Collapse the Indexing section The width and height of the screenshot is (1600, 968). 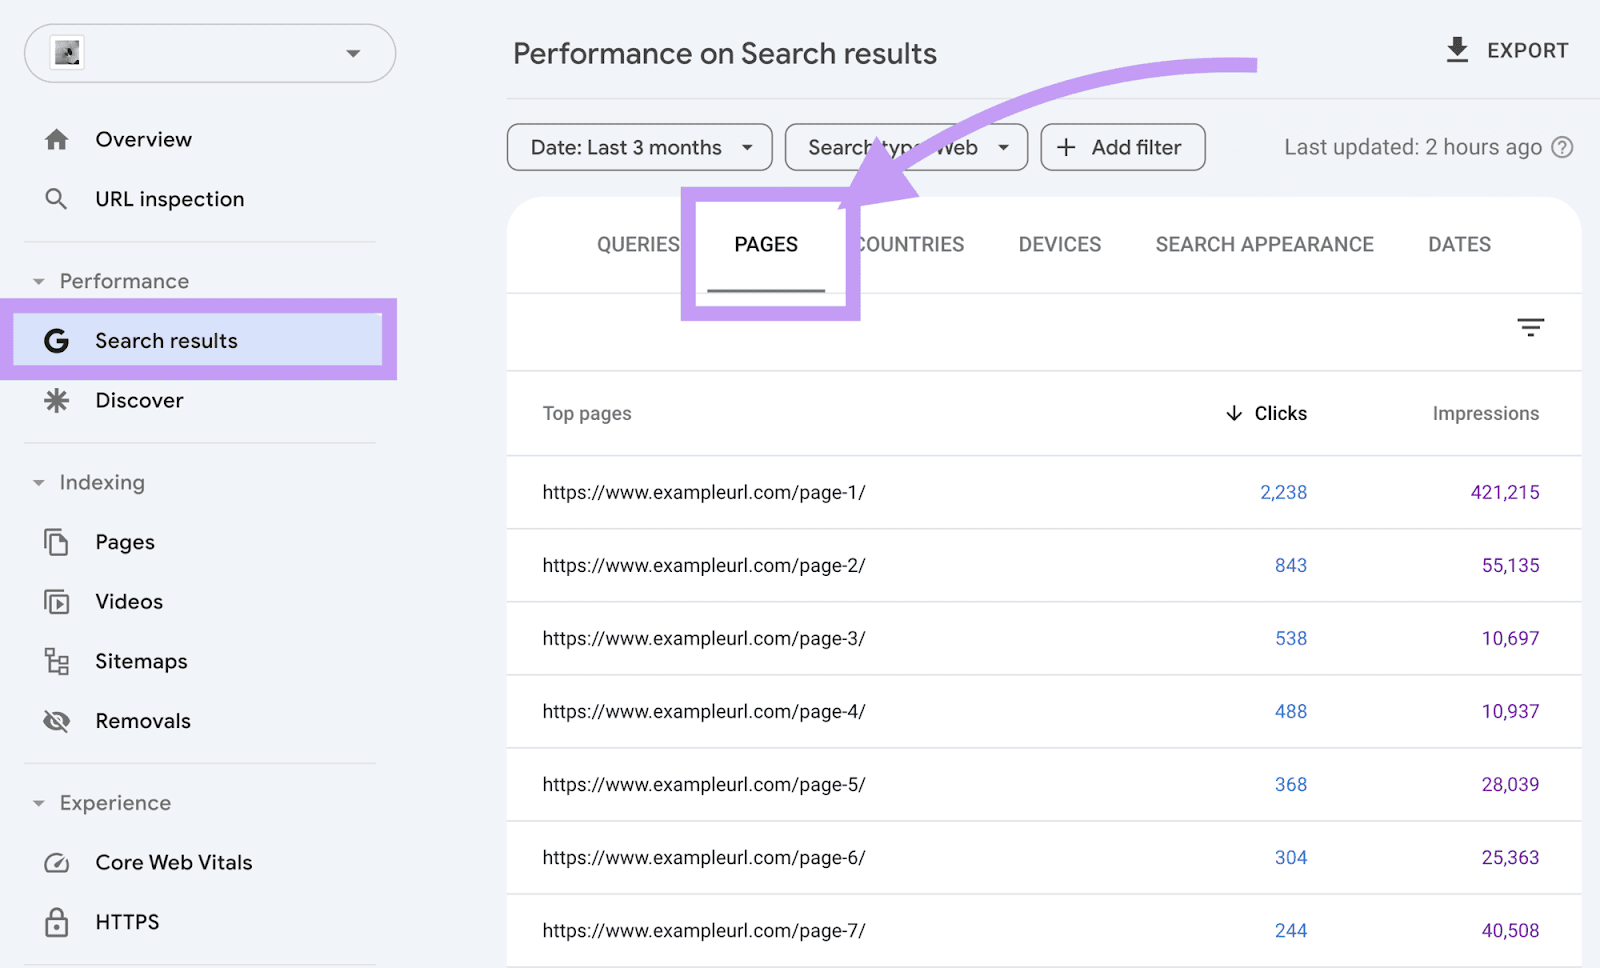coord(38,482)
